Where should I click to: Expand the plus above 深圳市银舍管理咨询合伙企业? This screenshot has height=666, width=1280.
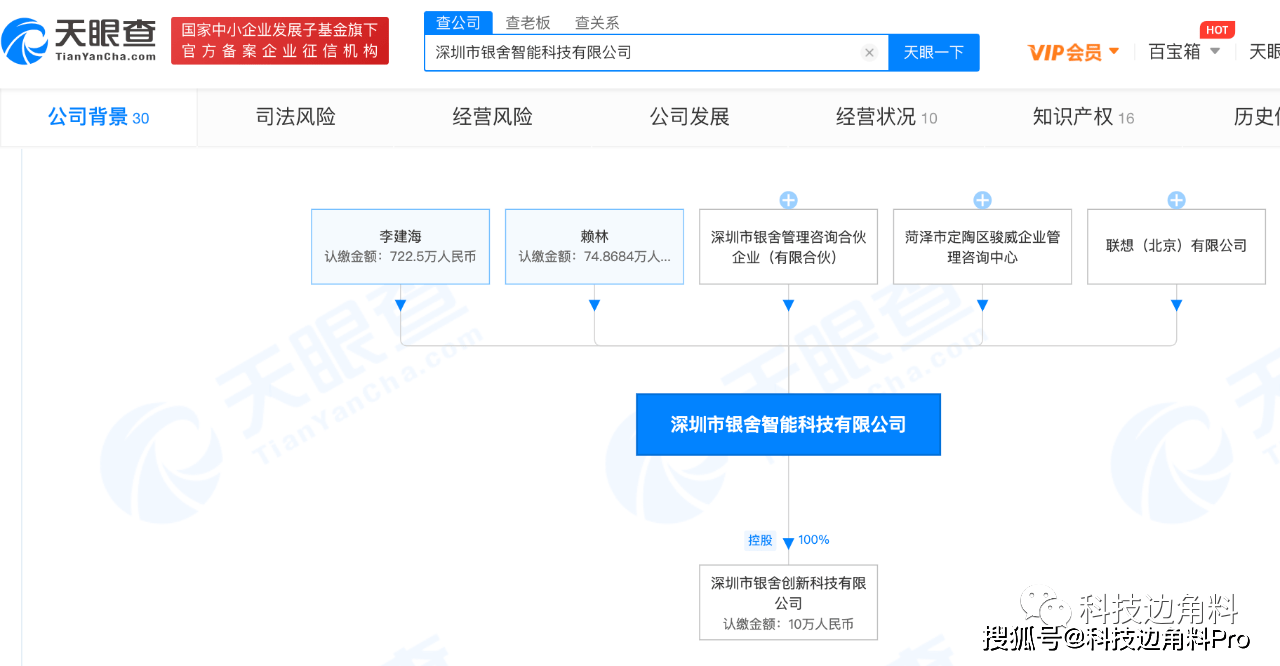point(788,199)
